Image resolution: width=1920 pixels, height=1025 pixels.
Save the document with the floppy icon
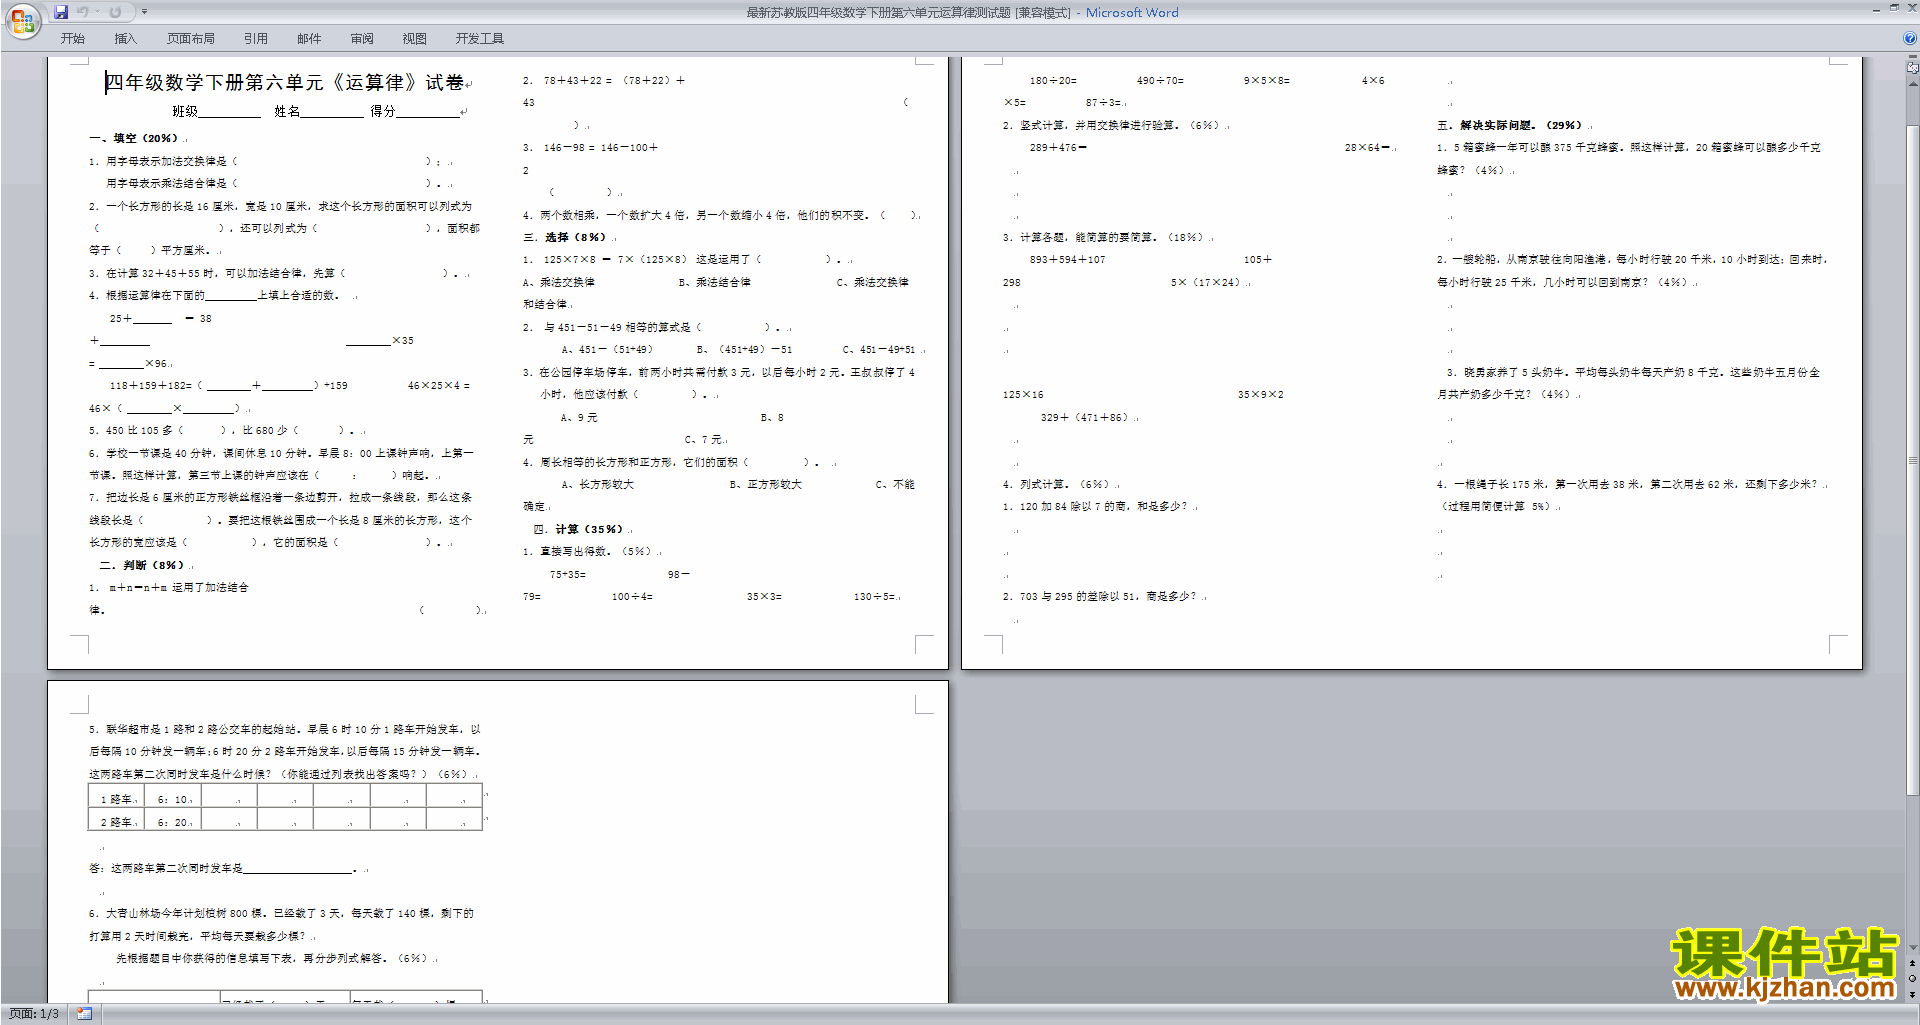click(x=61, y=12)
